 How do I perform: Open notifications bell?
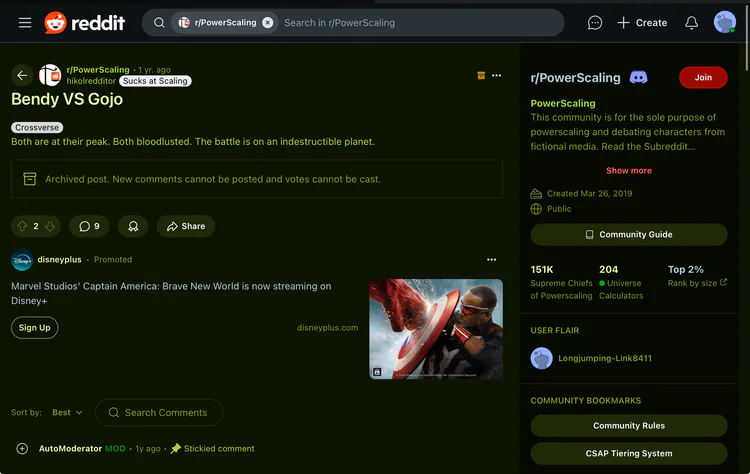pyautogui.click(x=691, y=22)
